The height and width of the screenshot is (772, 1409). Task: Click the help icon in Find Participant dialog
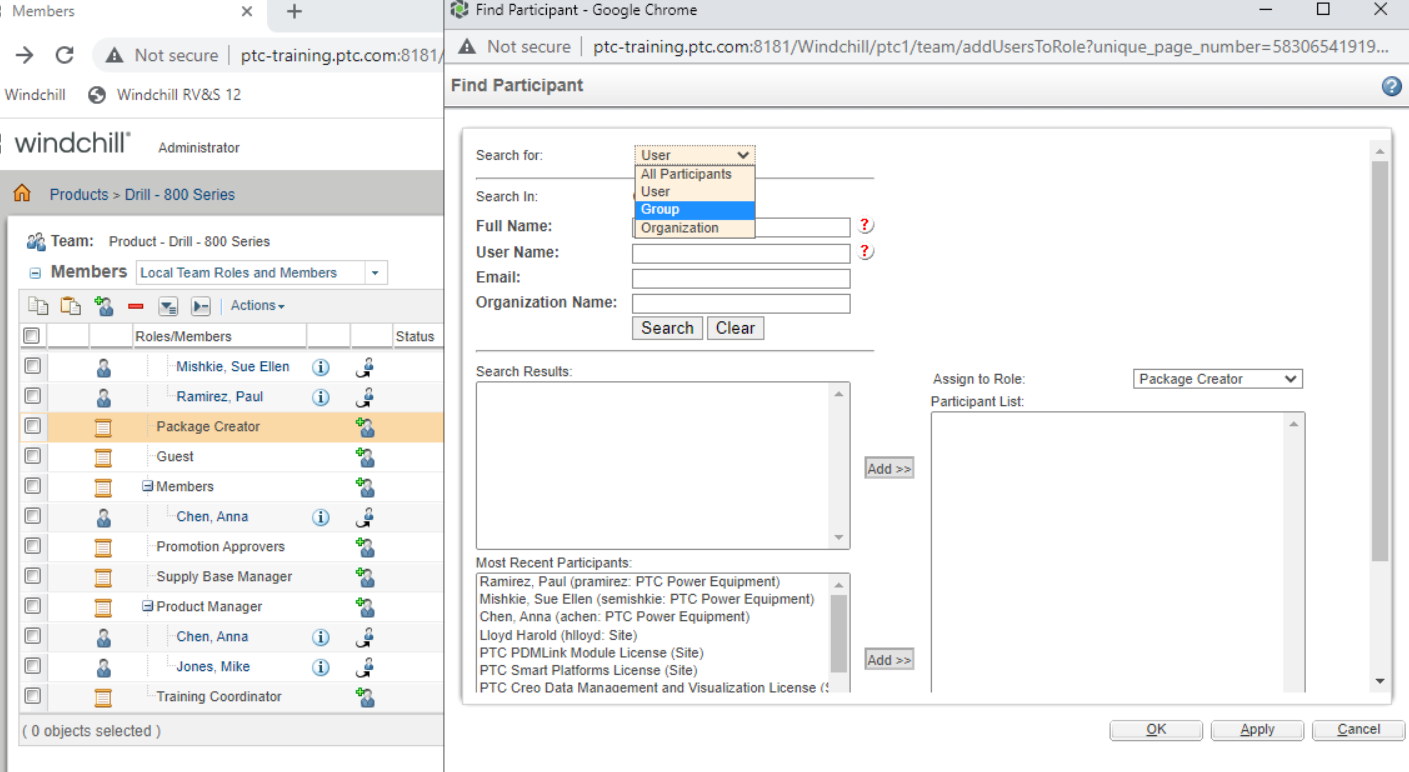coord(1391,86)
